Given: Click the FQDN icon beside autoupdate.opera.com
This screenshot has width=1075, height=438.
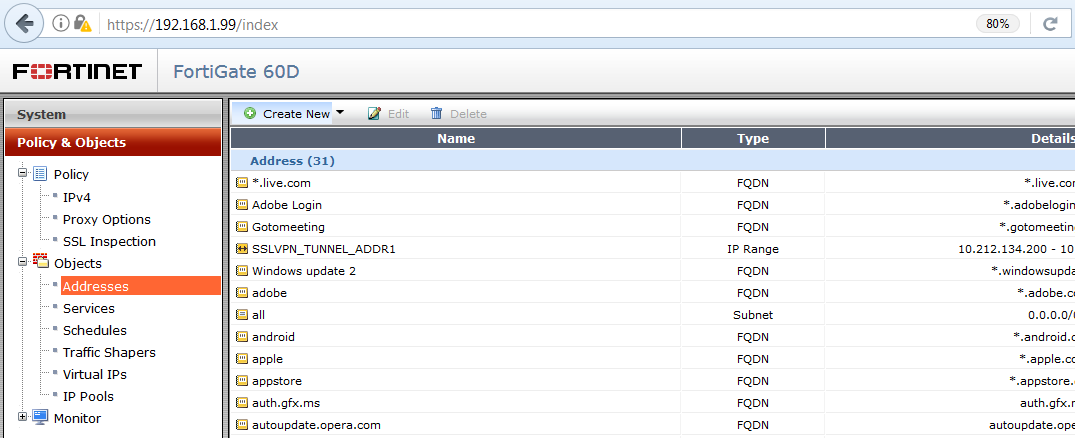Looking at the screenshot, I should coord(242,424).
